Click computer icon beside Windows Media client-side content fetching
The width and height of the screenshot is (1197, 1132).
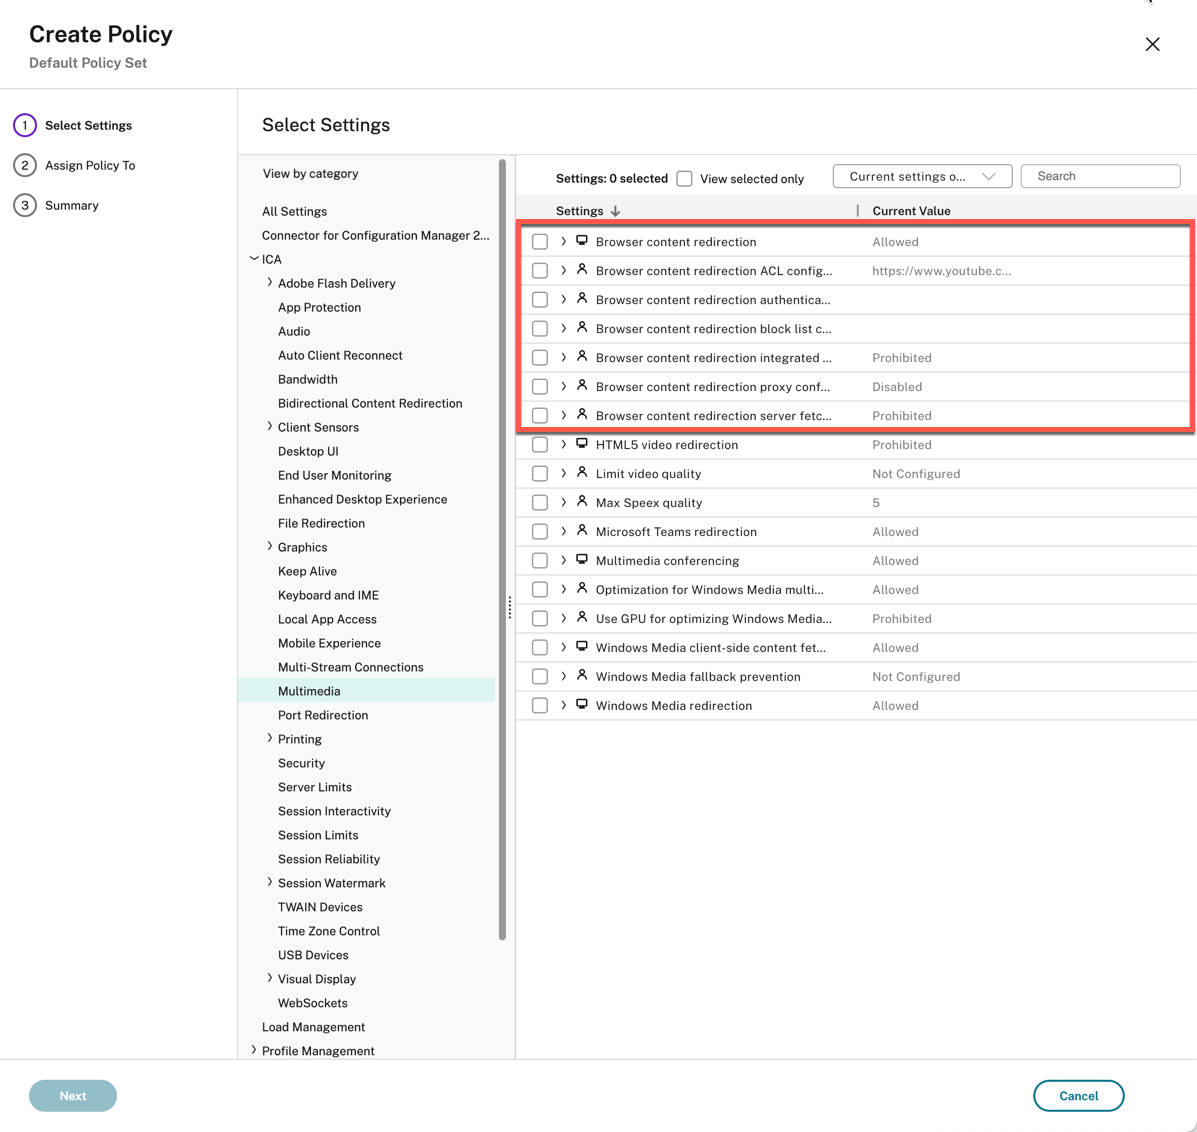[x=582, y=647]
